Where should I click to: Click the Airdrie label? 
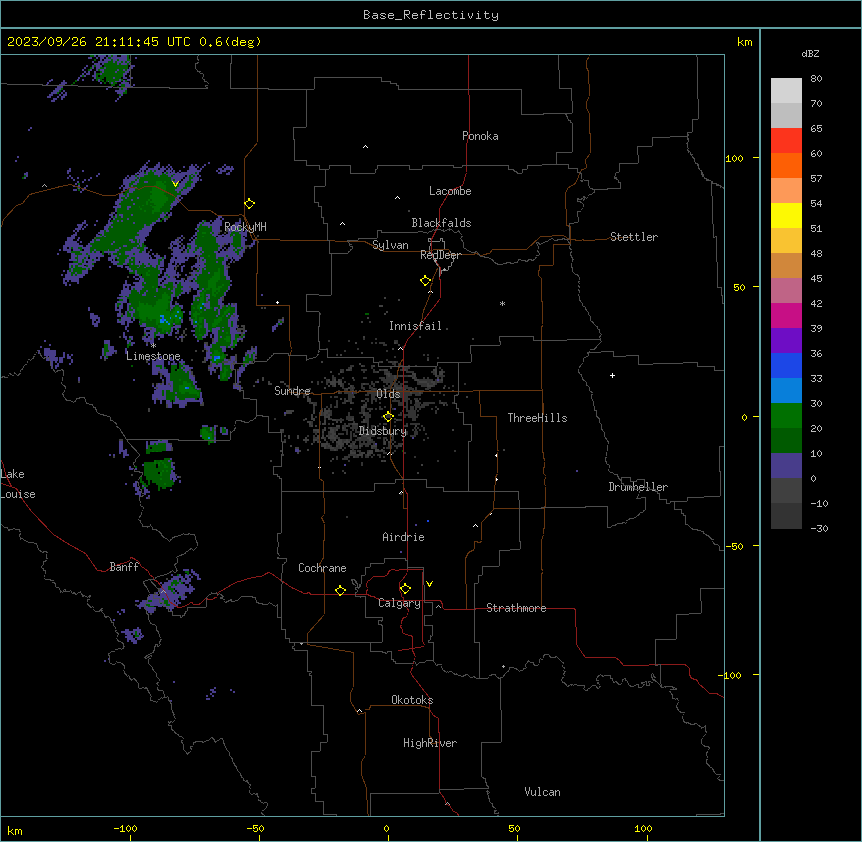click(x=404, y=537)
